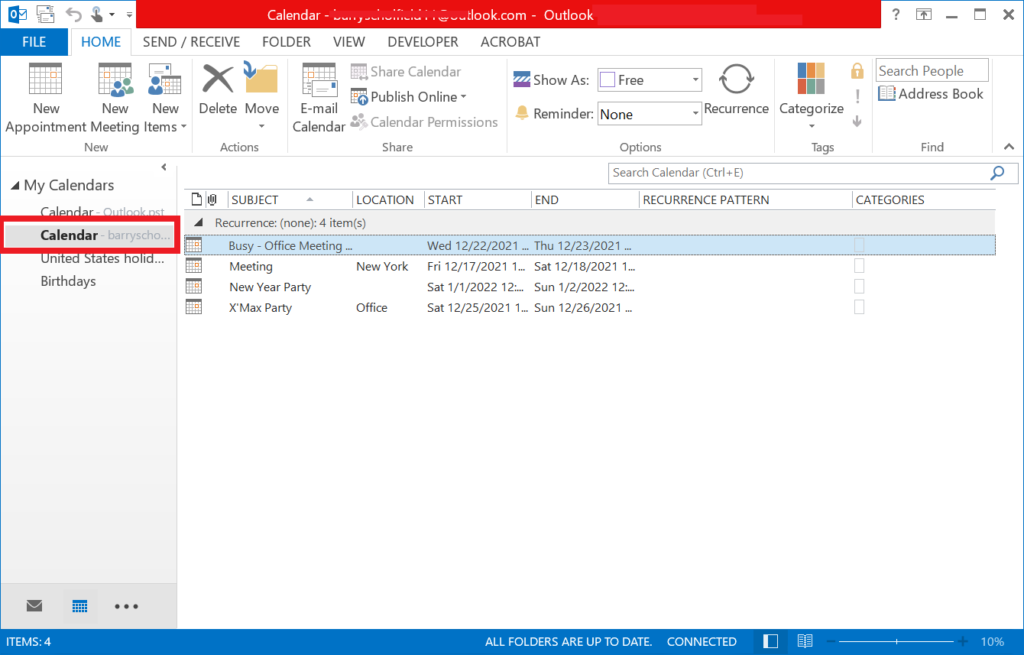
Task: Open the Reminder combo box
Action: pos(649,114)
